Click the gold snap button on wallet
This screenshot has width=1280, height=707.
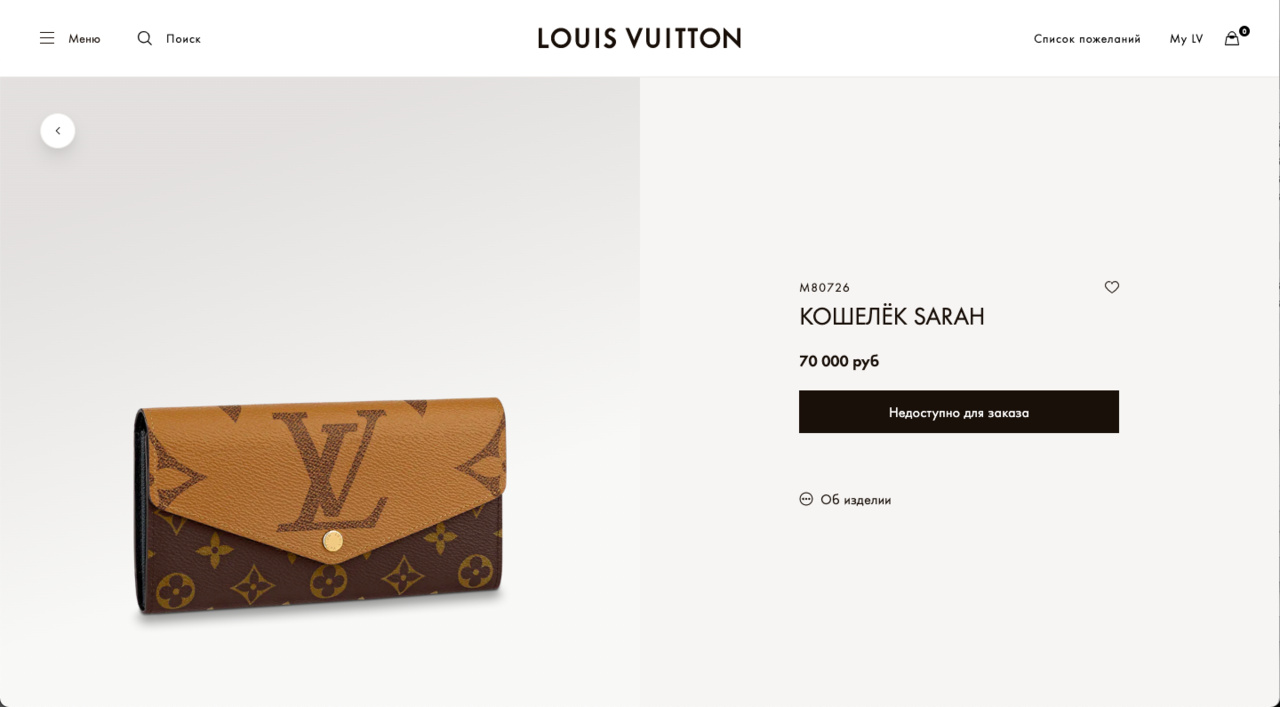(333, 541)
